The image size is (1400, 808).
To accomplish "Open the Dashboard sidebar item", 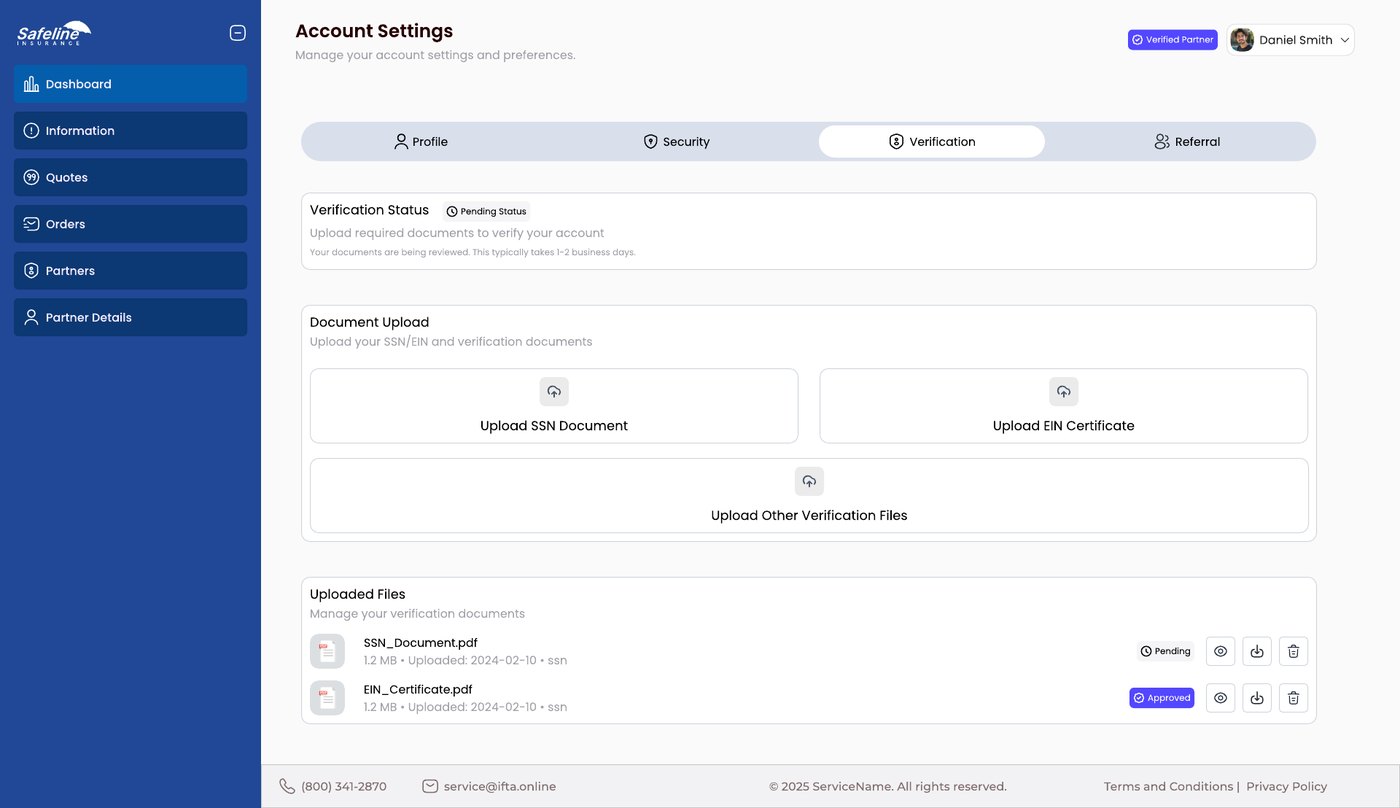I will click(x=130, y=84).
